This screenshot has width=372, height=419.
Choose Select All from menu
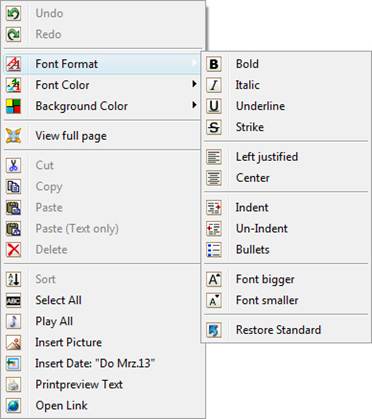click(102, 300)
